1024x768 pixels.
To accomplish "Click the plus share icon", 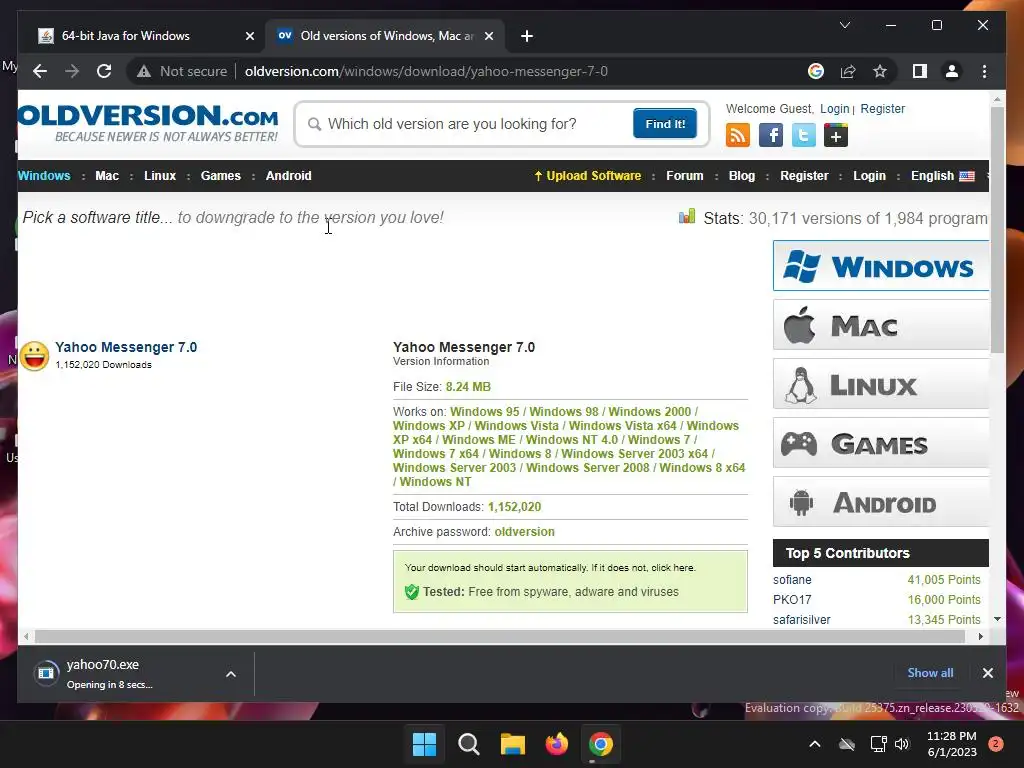I will 836,136.
